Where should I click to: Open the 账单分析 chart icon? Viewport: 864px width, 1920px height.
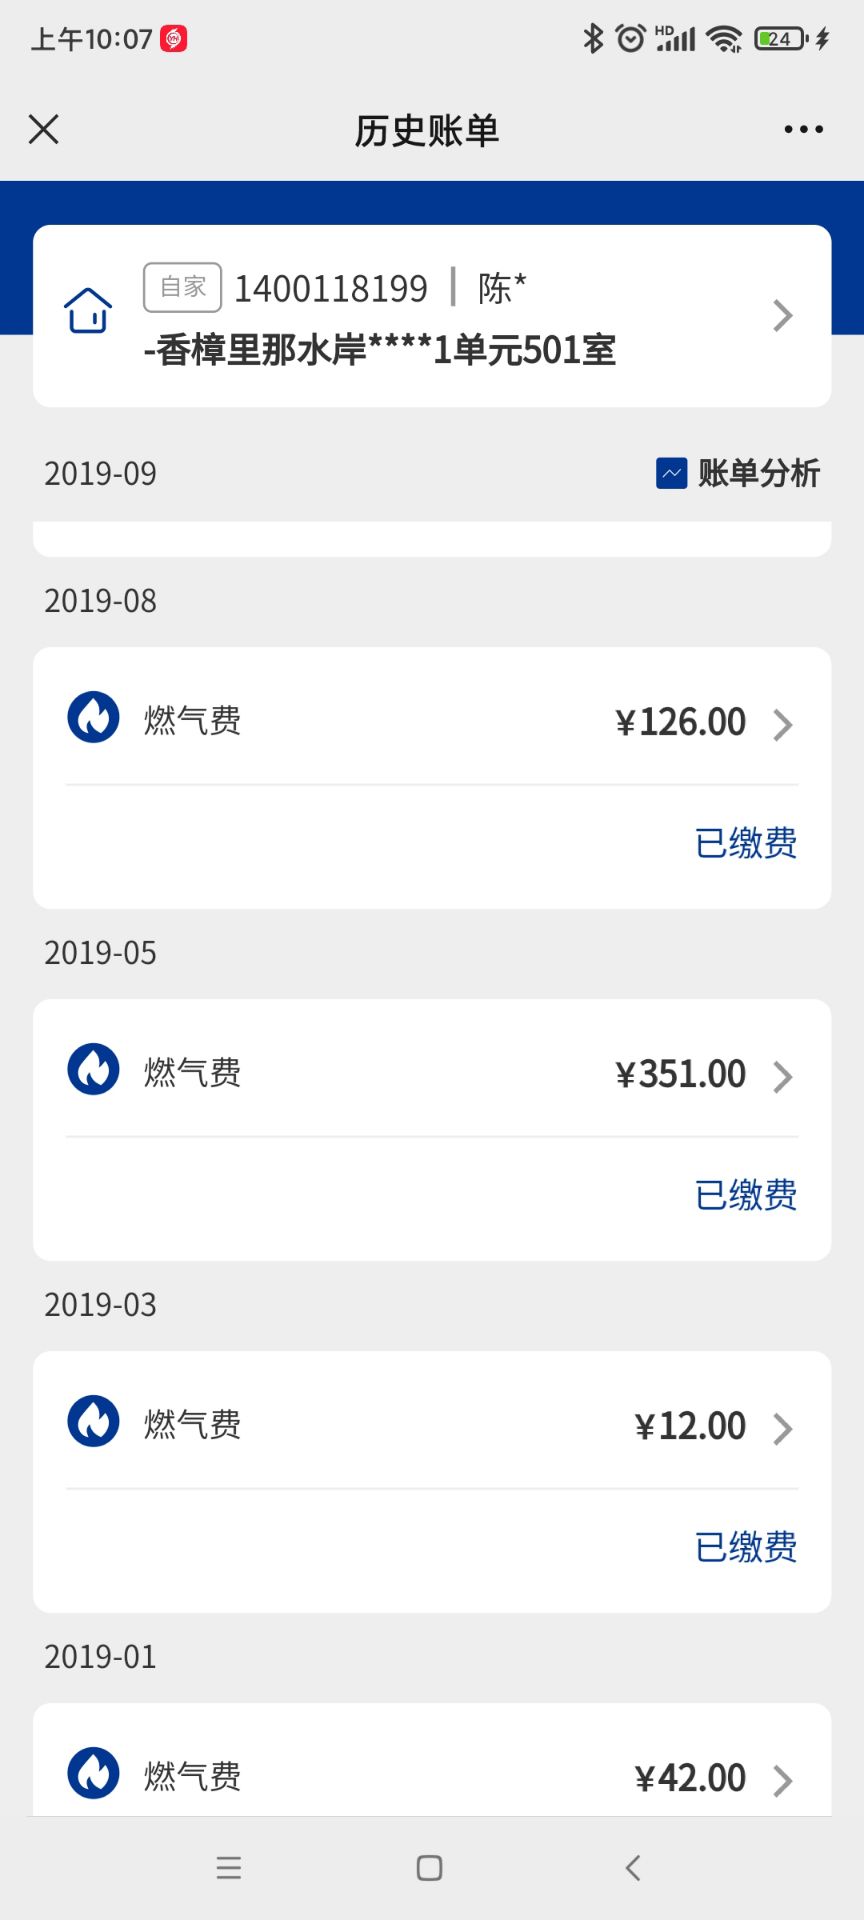pyautogui.click(x=671, y=473)
